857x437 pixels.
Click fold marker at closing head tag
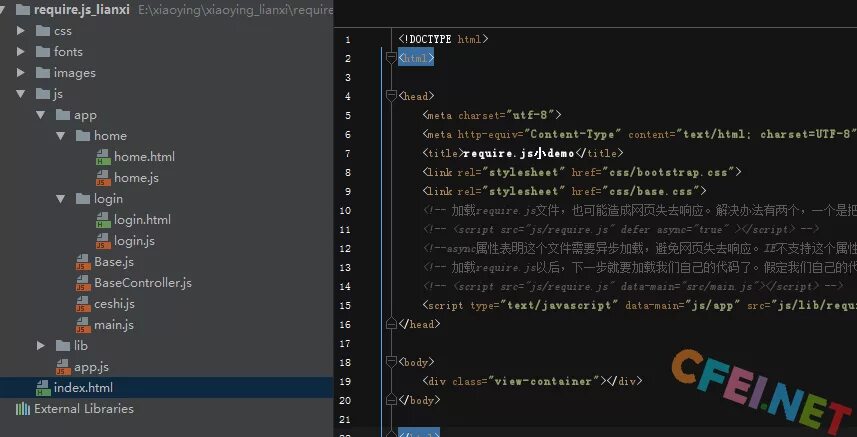(391, 323)
